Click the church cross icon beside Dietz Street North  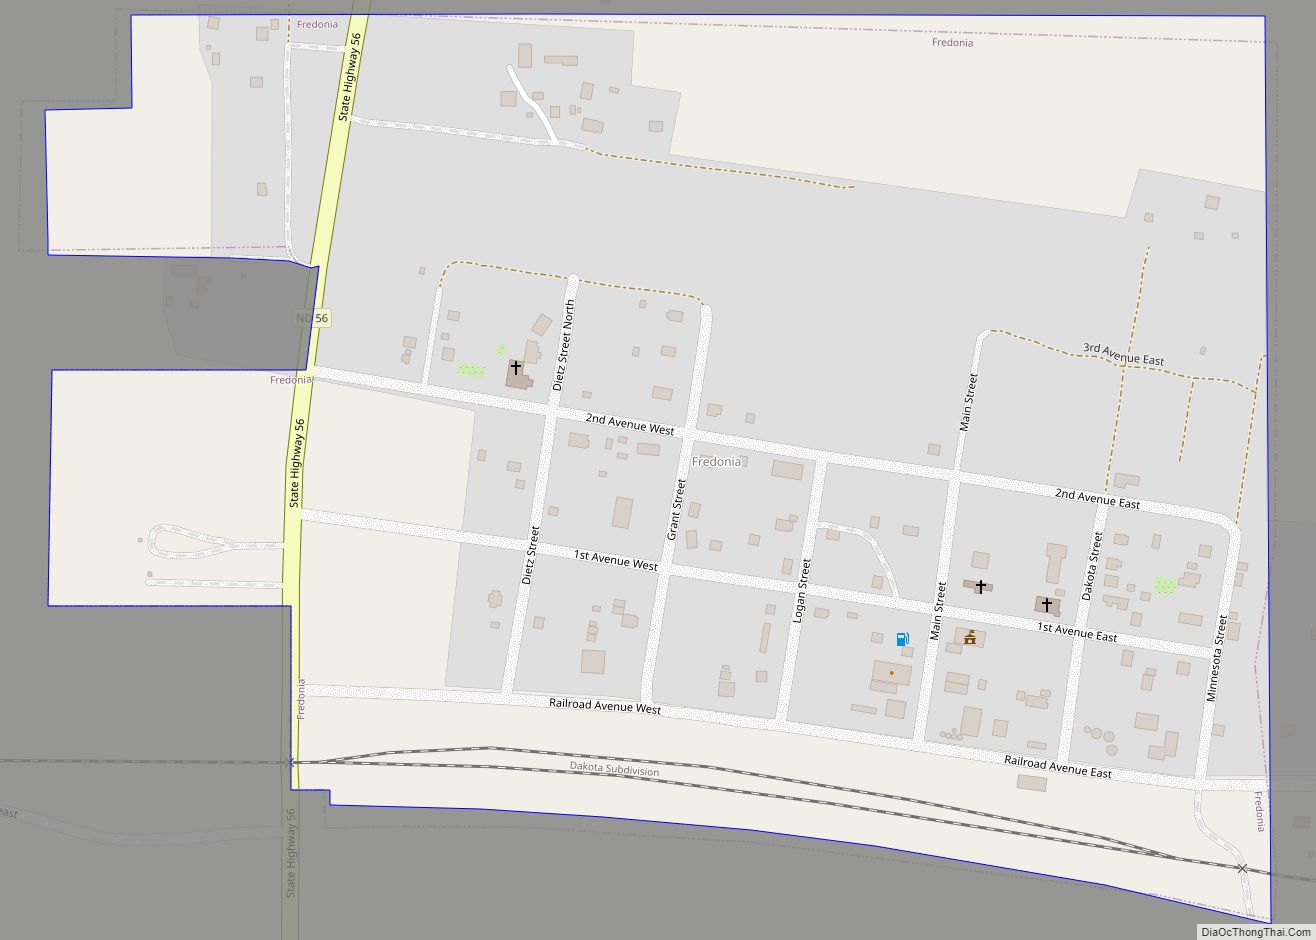[516, 368]
